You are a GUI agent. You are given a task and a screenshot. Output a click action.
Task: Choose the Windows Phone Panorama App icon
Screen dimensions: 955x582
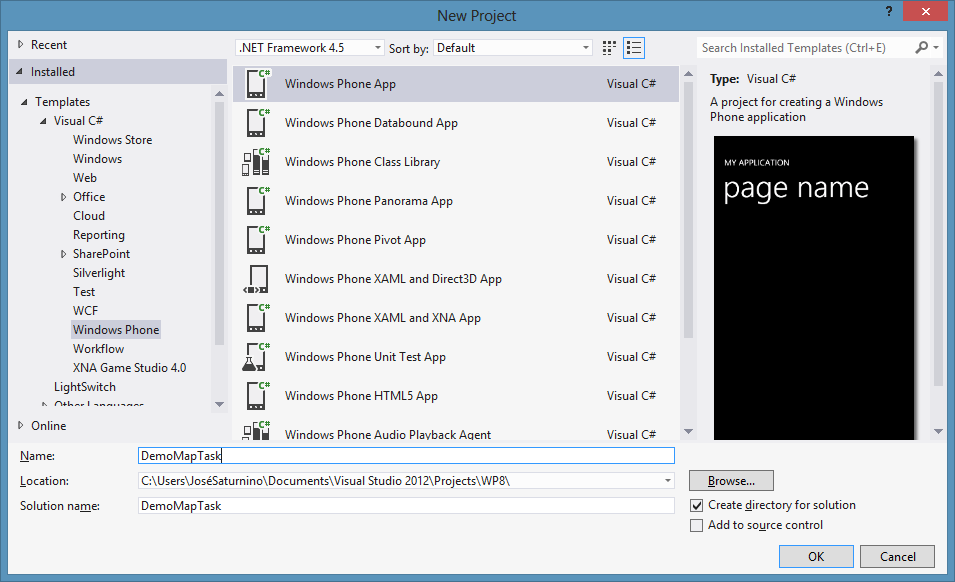click(x=257, y=201)
